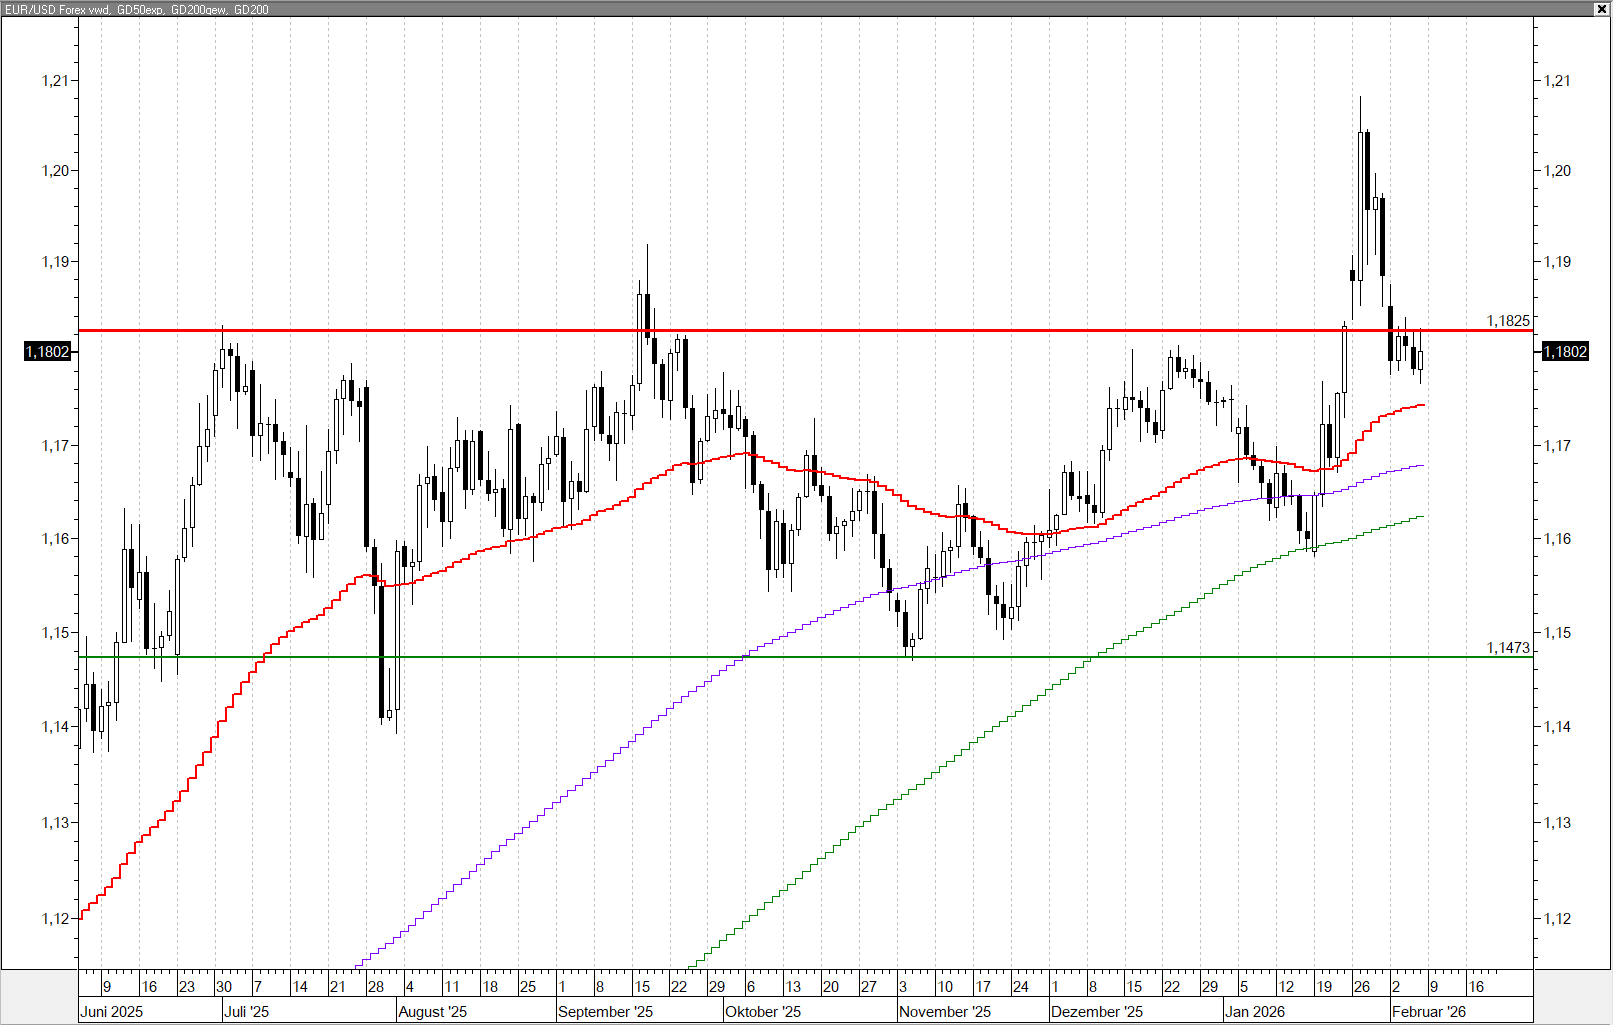Select the Juni 2025 month label

111,1011
